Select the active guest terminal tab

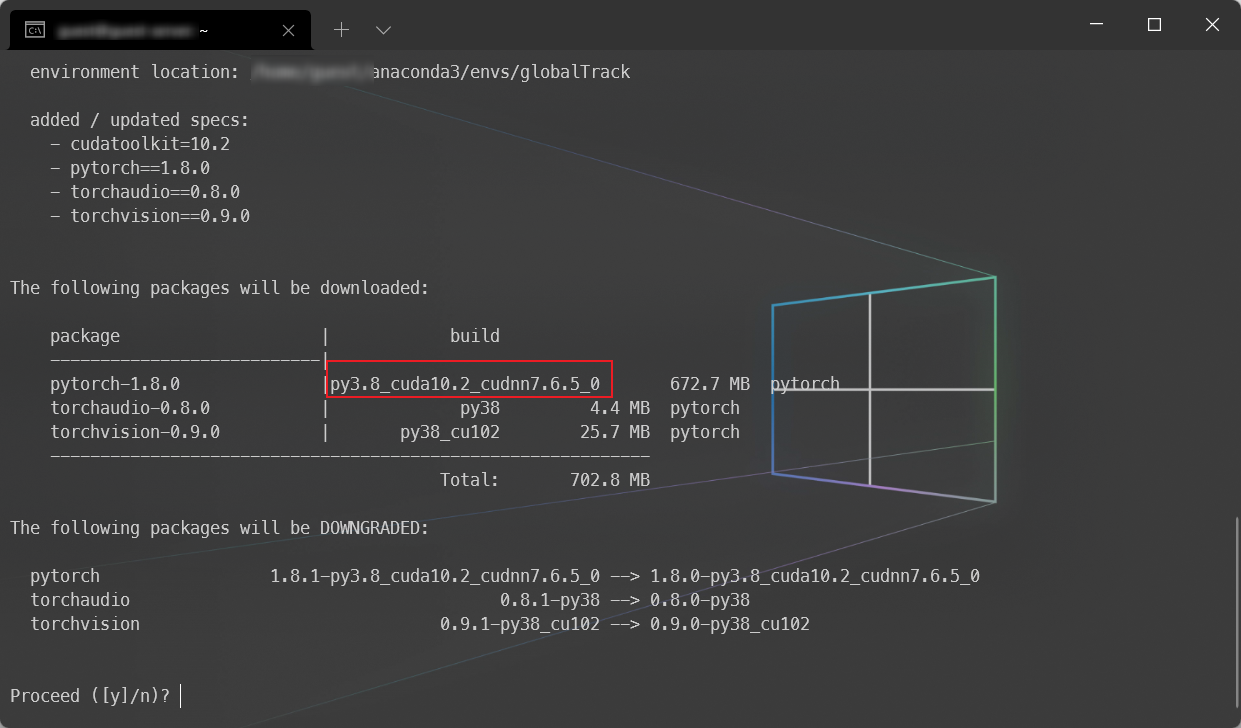150,29
